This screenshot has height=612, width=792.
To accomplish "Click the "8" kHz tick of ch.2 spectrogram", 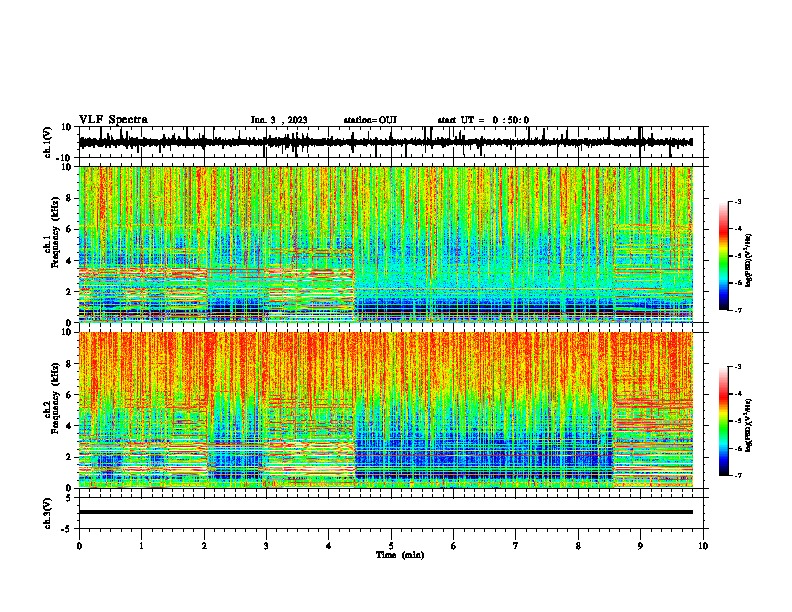I will [x=69, y=364].
